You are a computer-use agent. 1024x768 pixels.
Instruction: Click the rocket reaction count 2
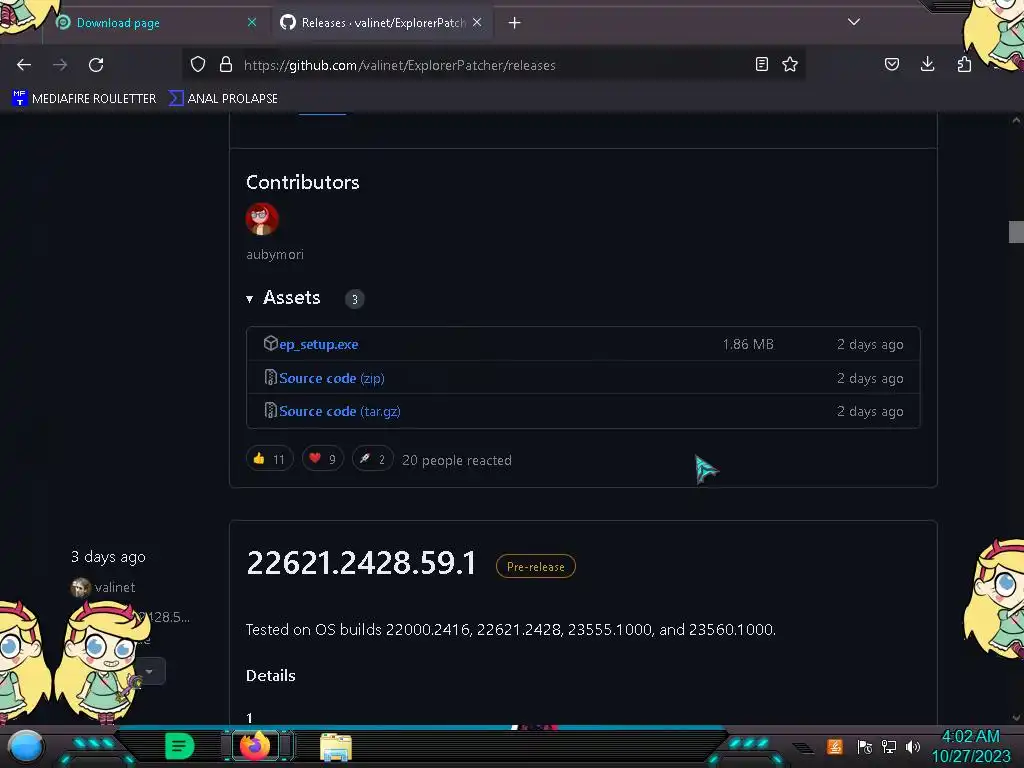[x=373, y=459]
